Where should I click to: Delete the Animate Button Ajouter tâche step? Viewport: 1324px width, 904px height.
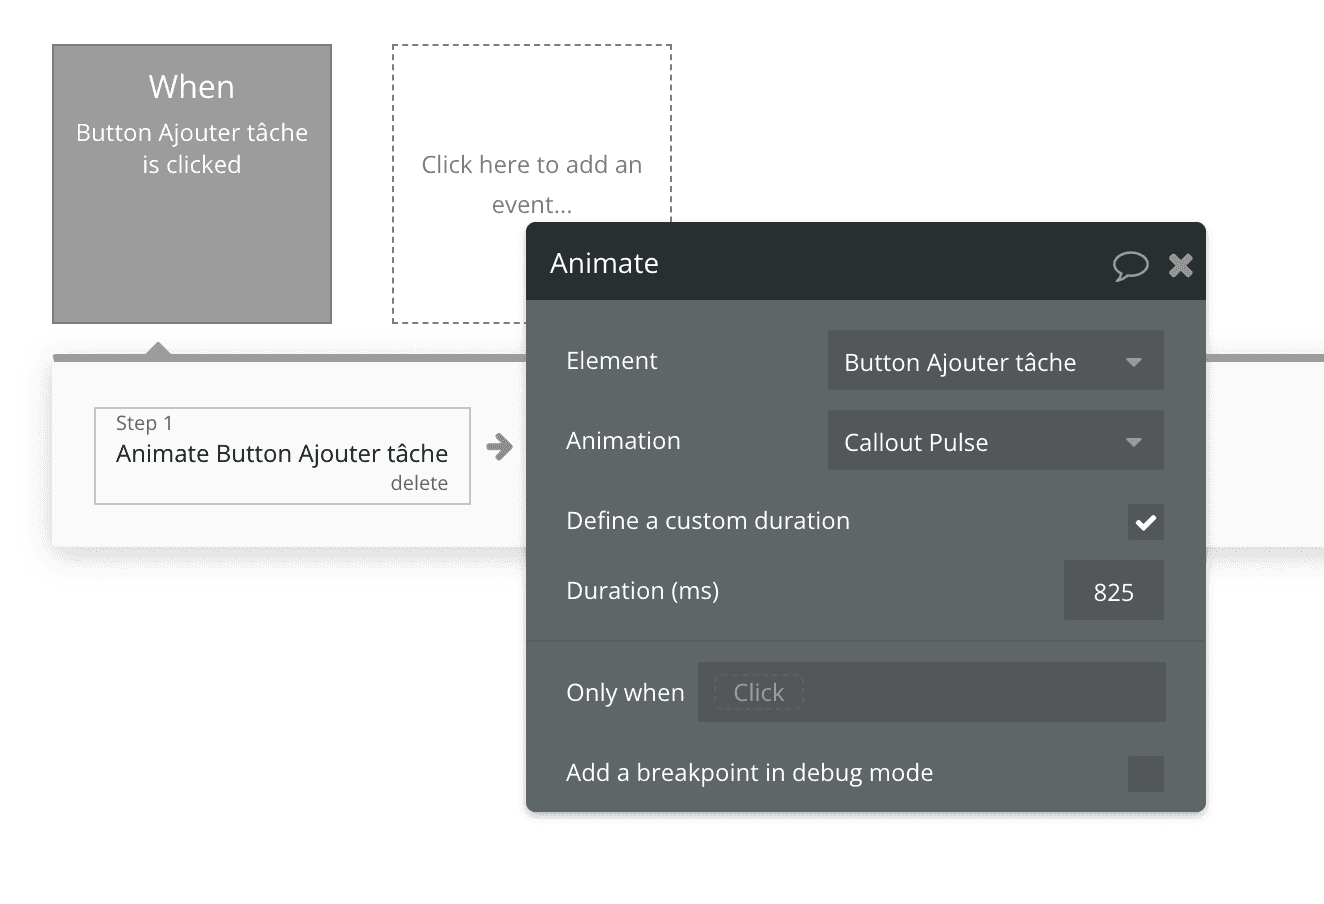click(420, 482)
